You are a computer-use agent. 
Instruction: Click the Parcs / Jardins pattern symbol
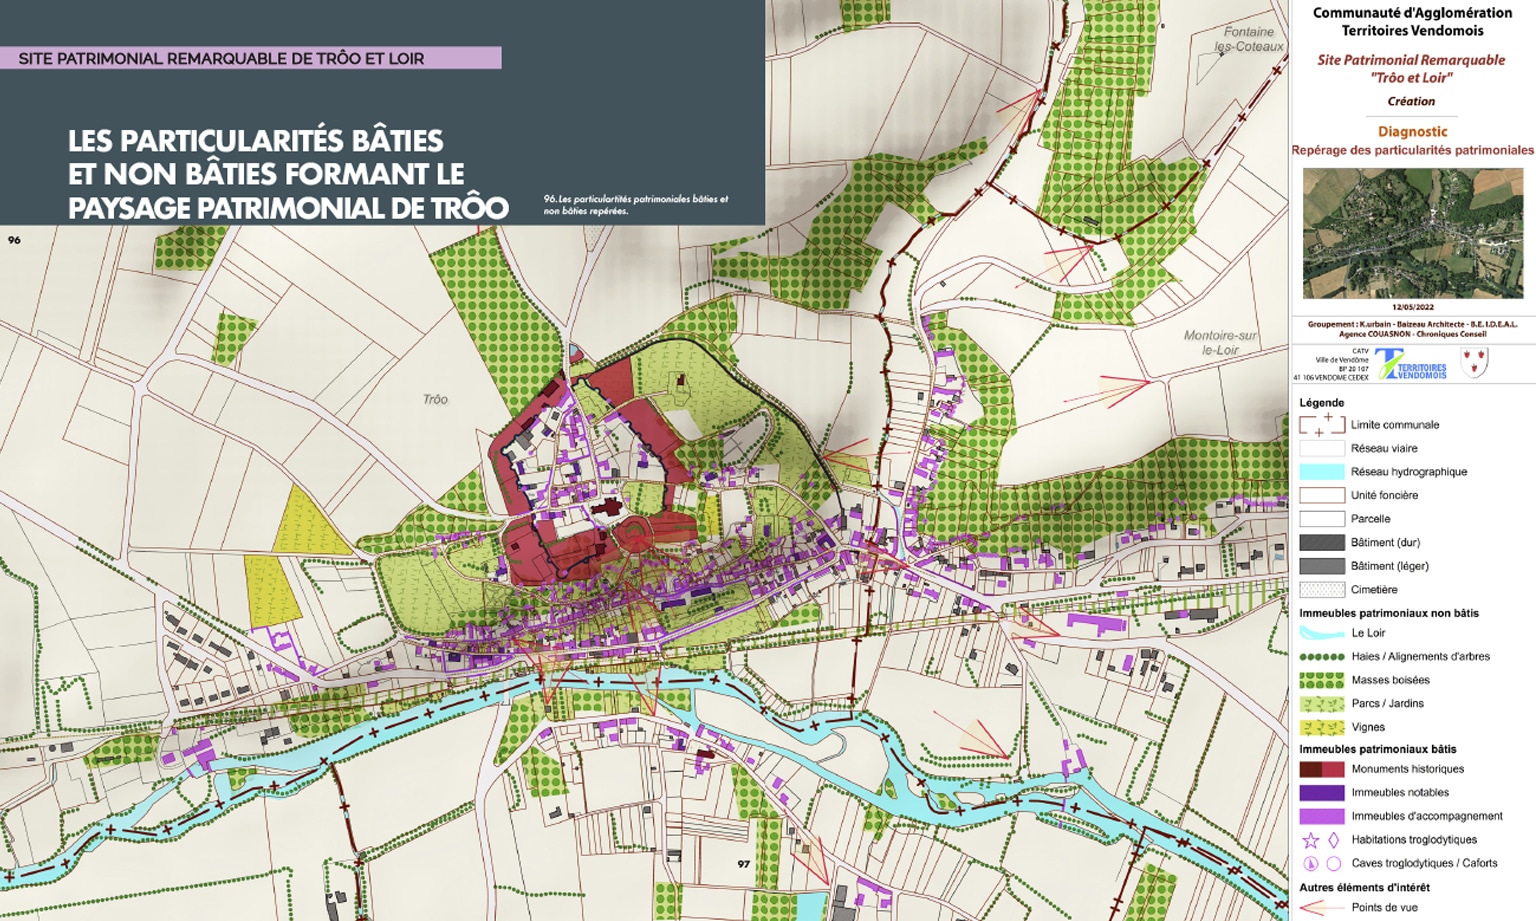tap(1321, 704)
